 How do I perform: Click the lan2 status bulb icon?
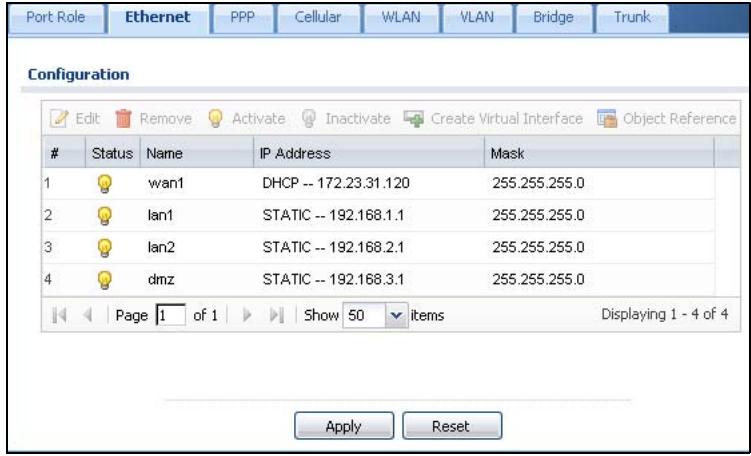tap(105, 248)
